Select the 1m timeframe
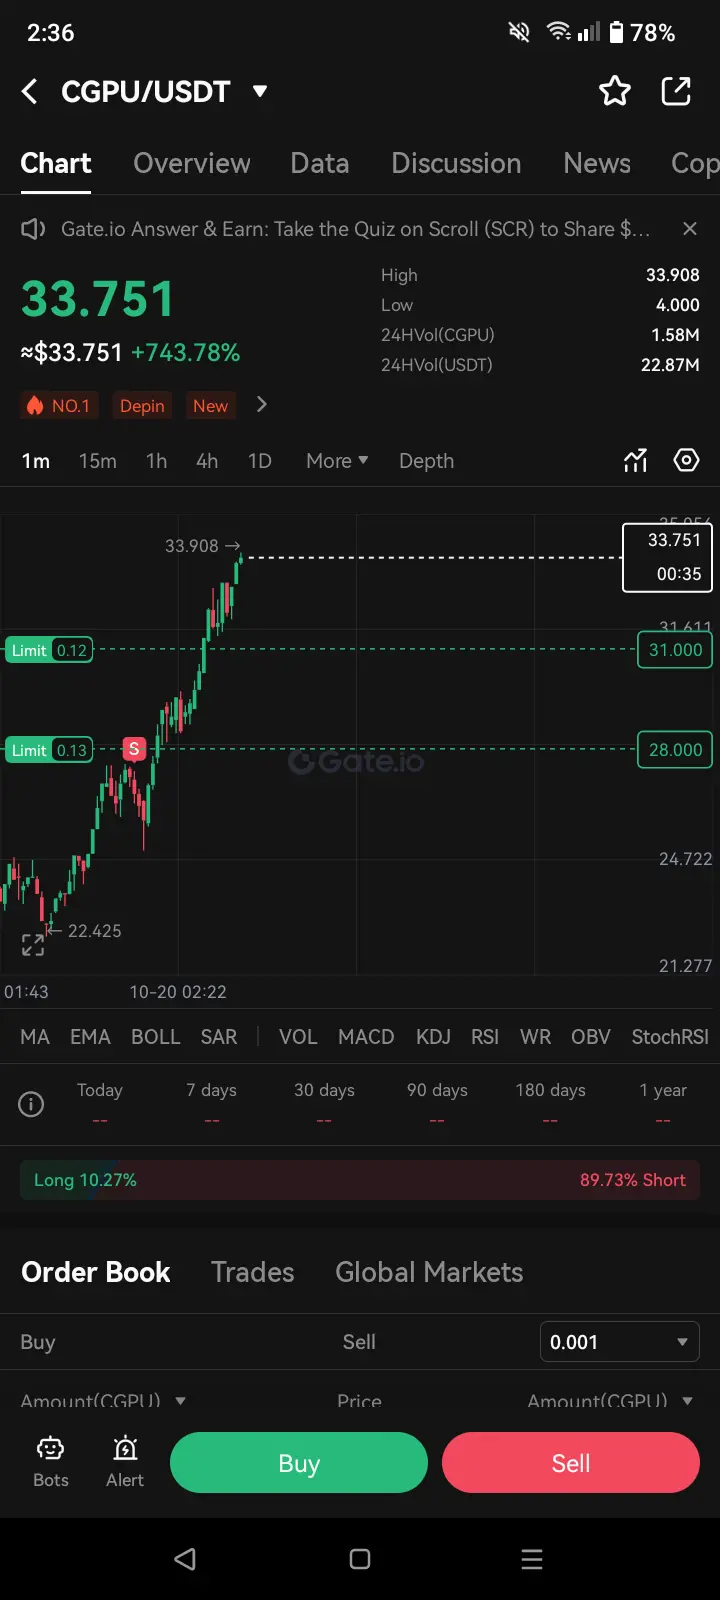Screen dimensions: 720x1600 tap(36, 461)
